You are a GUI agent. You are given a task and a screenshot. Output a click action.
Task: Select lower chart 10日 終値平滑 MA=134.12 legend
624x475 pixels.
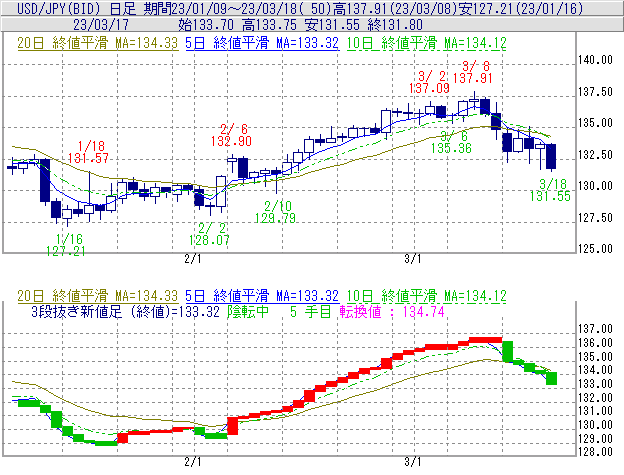click(x=427, y=296)
